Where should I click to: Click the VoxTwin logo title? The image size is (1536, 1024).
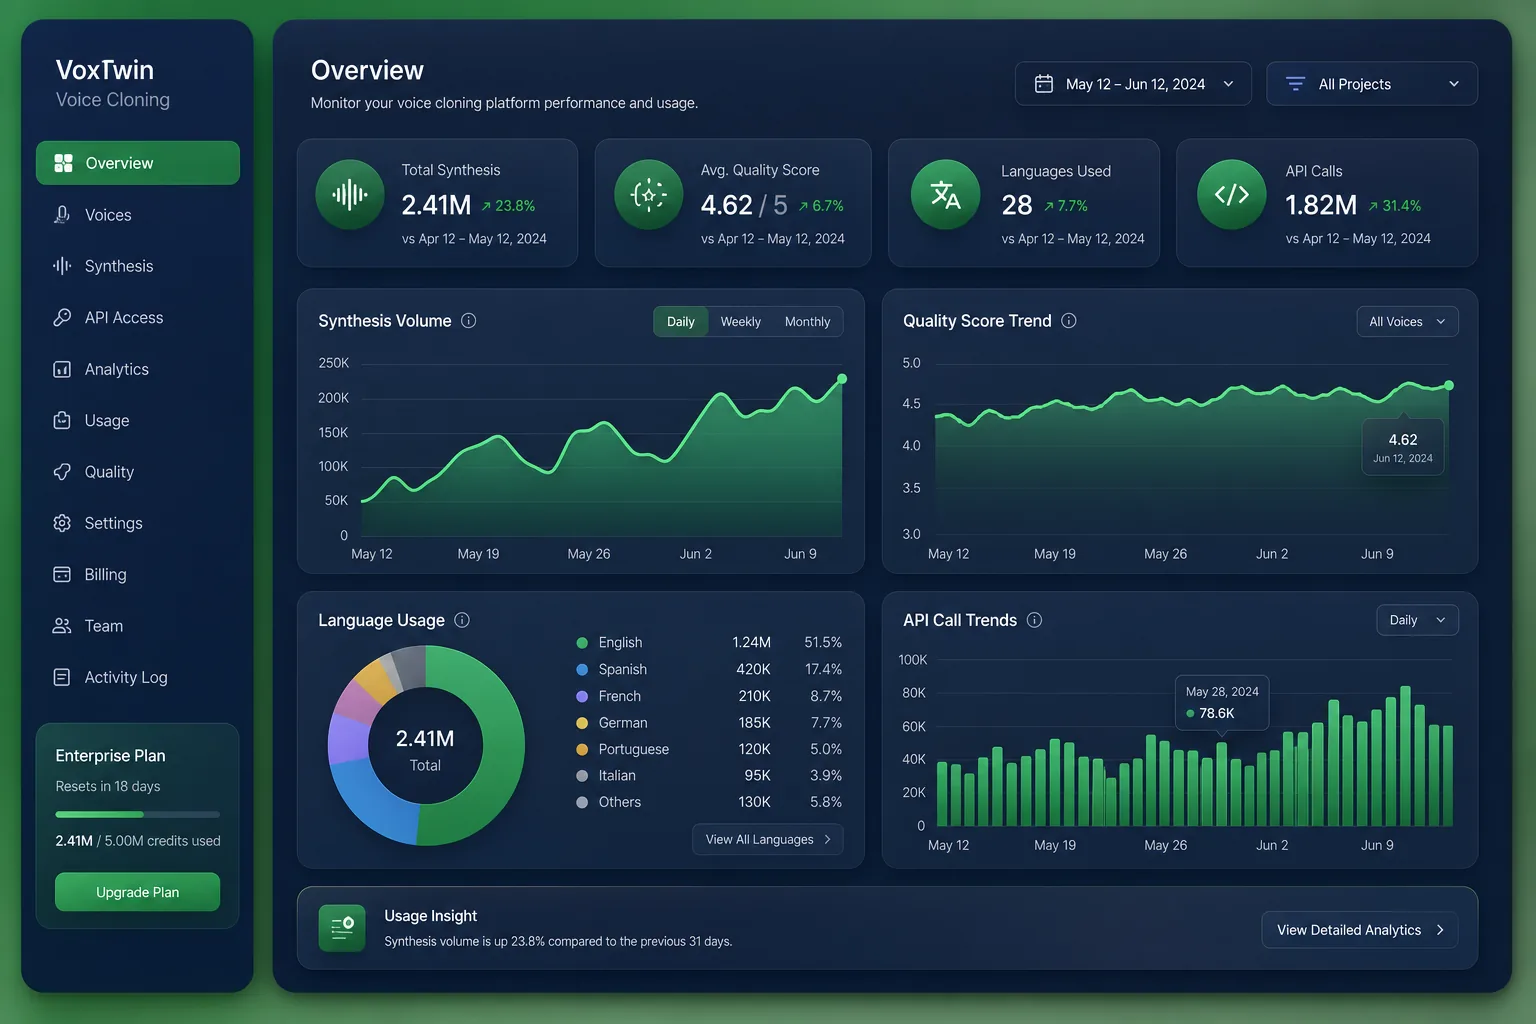[105, 70]
